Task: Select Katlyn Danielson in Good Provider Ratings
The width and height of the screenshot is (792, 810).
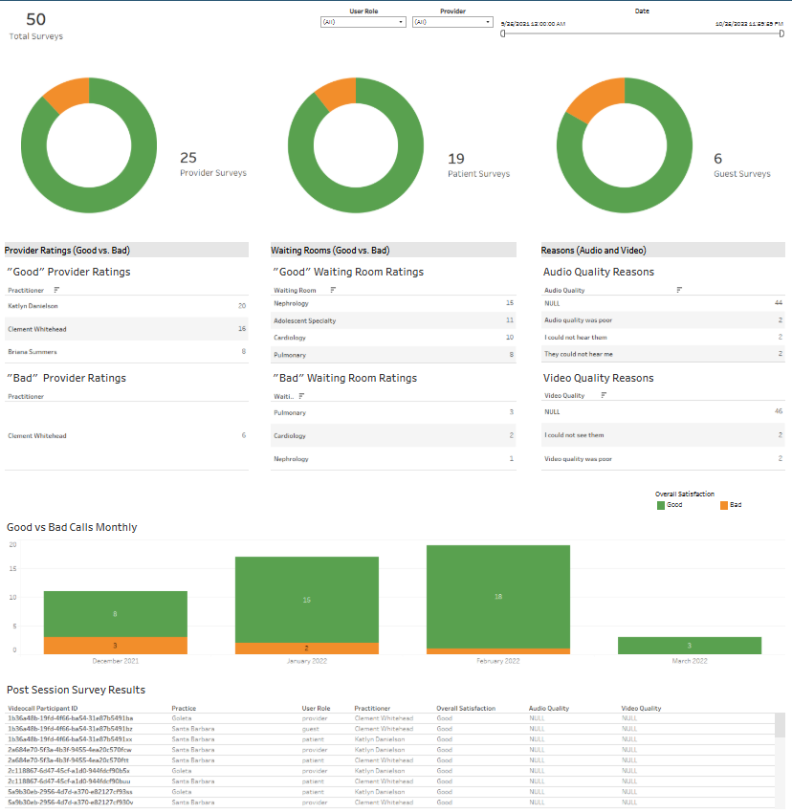Action: click(x=35, y=305)
